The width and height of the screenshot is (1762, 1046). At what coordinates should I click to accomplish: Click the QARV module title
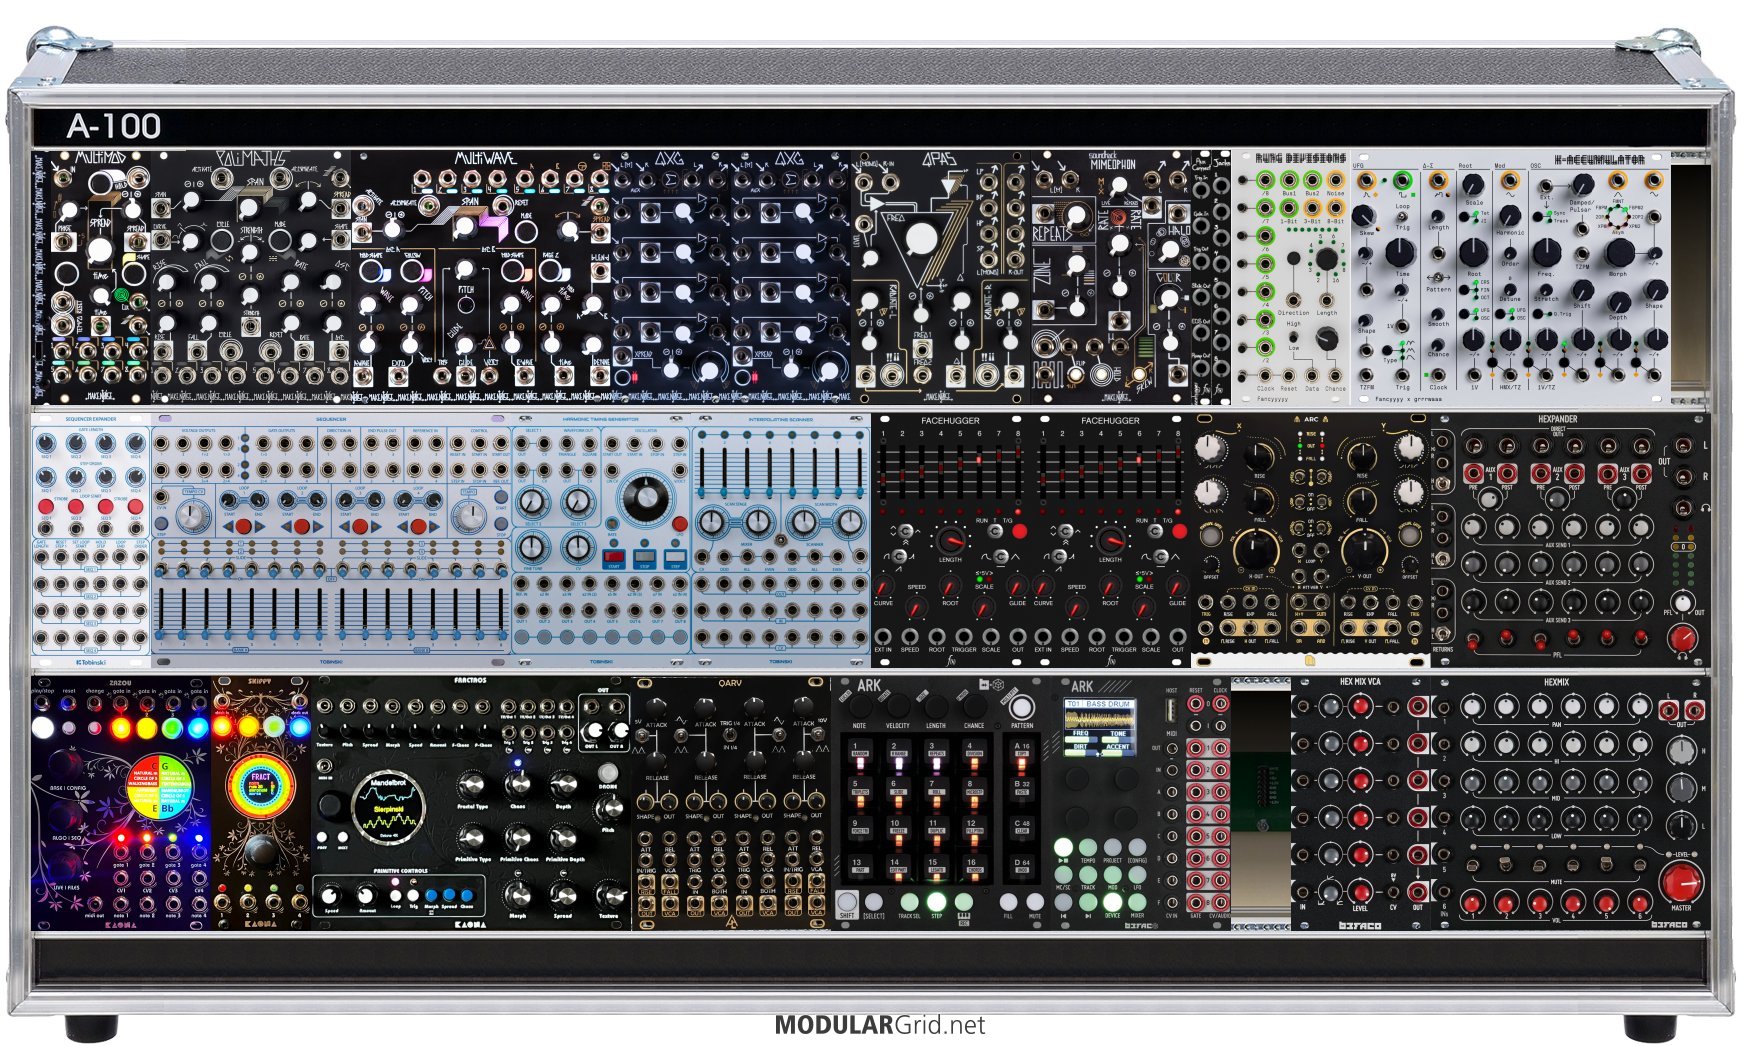coord(730,683)
